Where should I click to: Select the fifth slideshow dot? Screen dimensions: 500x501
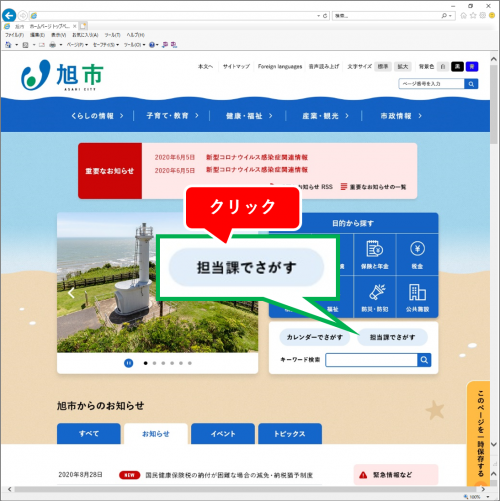click(x=181, y=363)
